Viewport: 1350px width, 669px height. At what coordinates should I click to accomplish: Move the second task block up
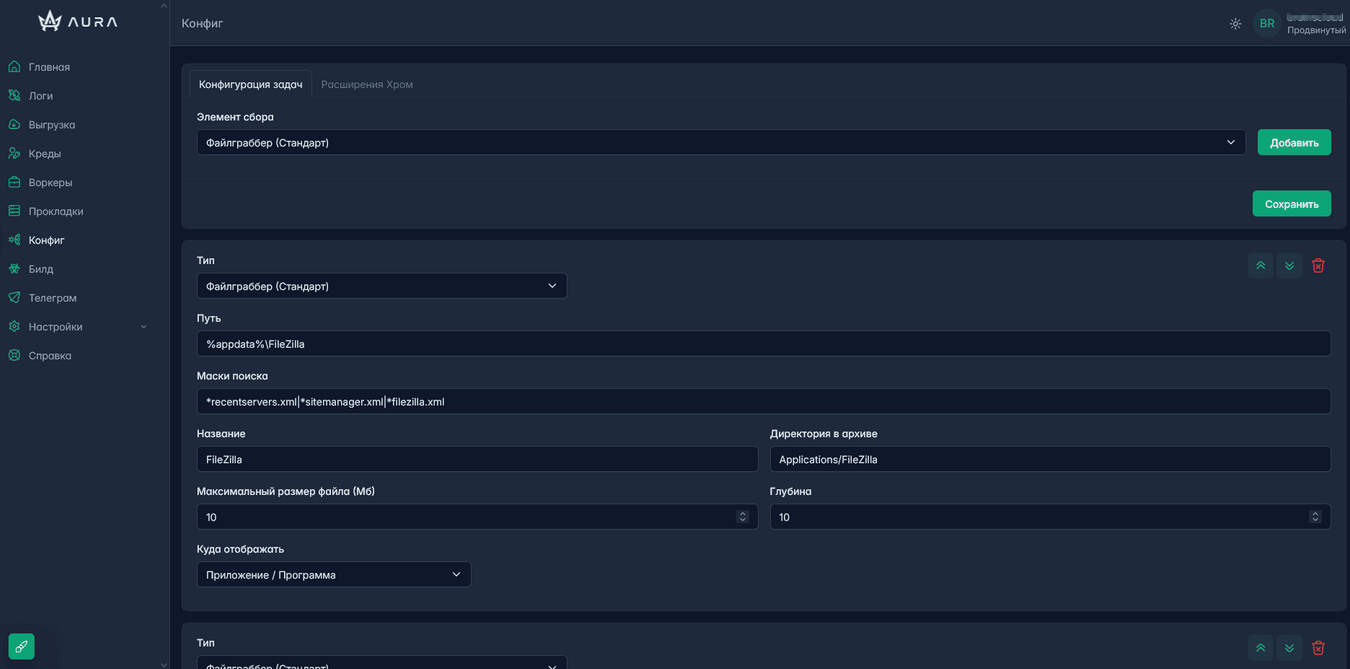point(1260,648)
